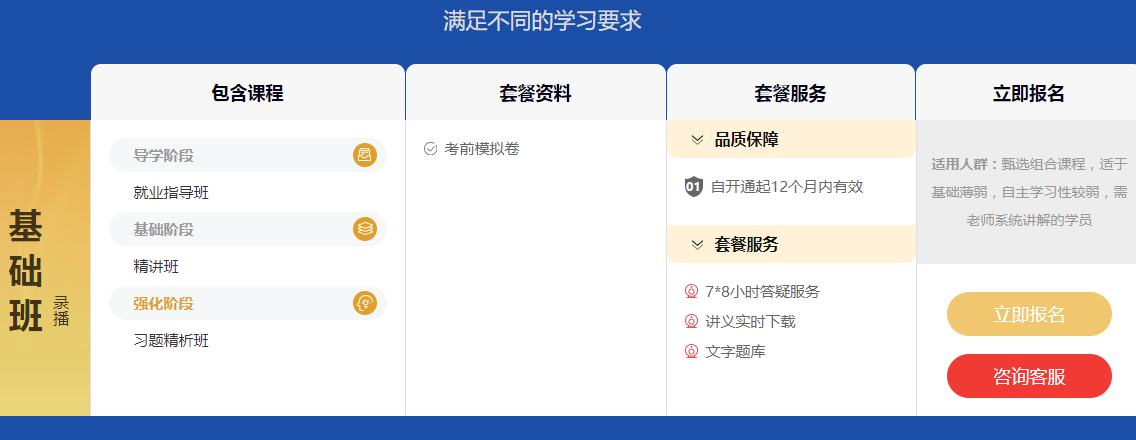1136x440 pixels.
Task: Select the 基础班 录播 side banner
Action: click(45, 268)
